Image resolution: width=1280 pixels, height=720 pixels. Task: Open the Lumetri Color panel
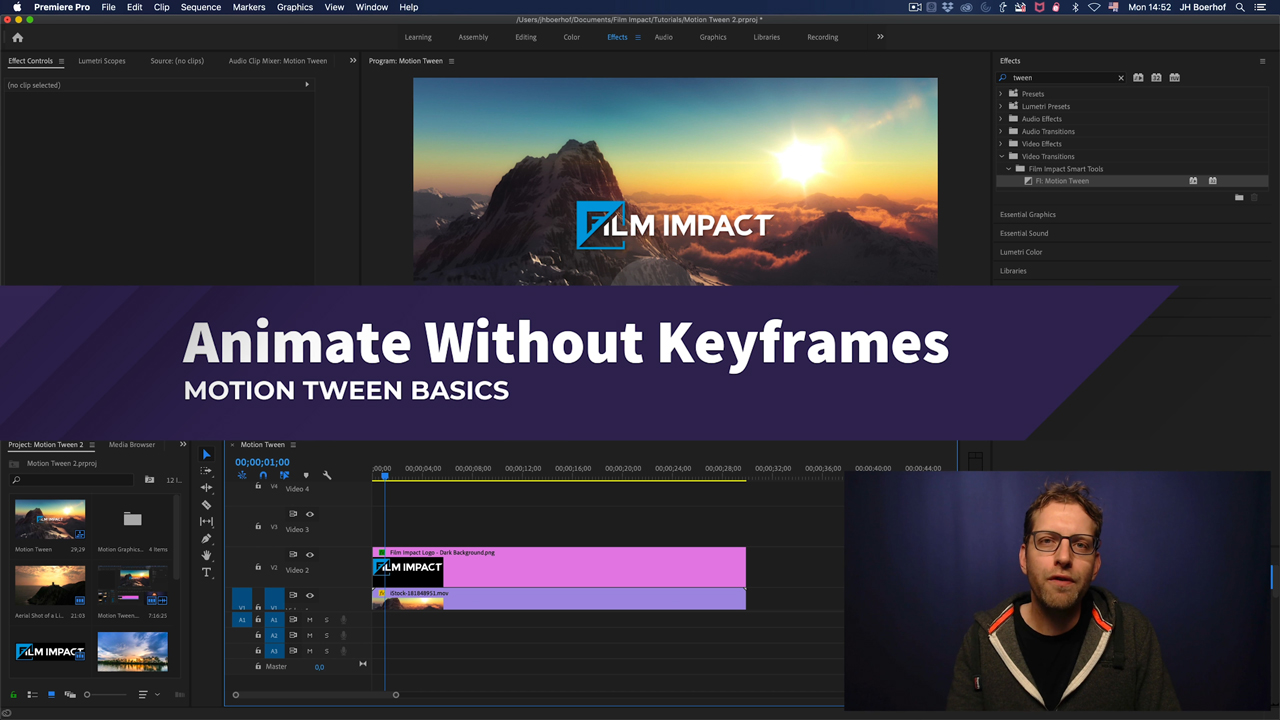(x=1021, y=252)
